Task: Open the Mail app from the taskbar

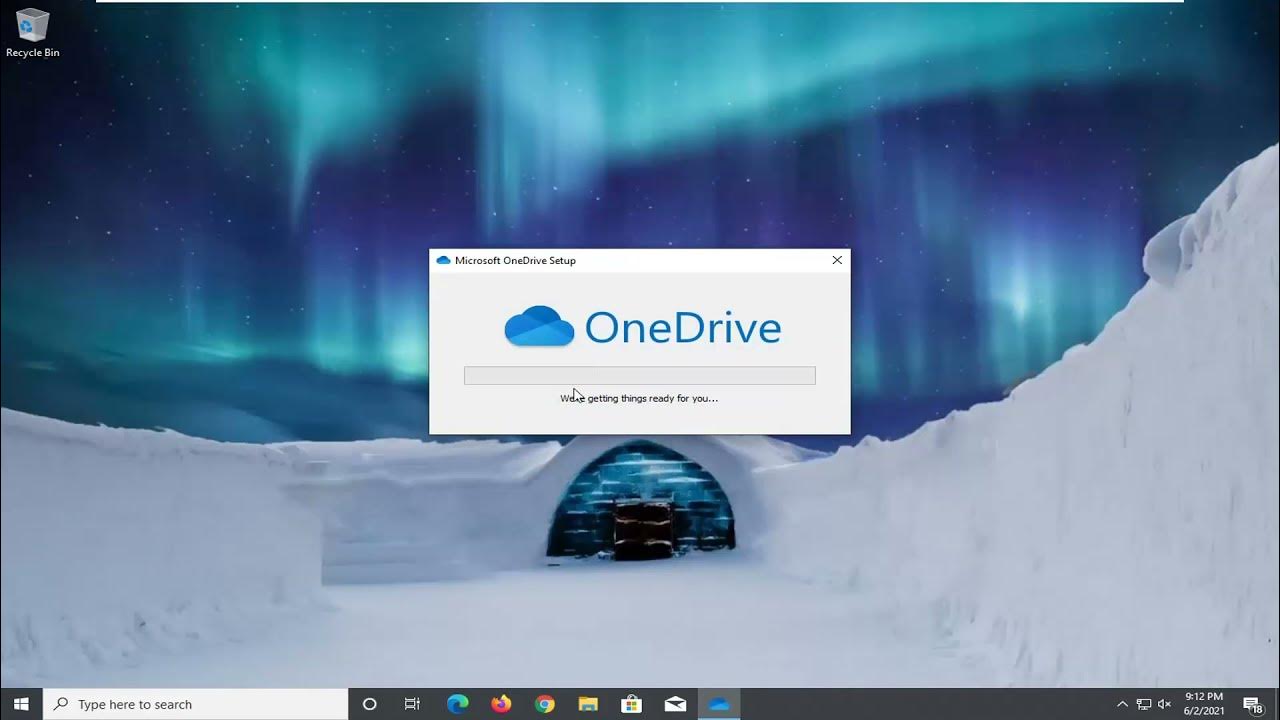Action: (x=675, y=704)
